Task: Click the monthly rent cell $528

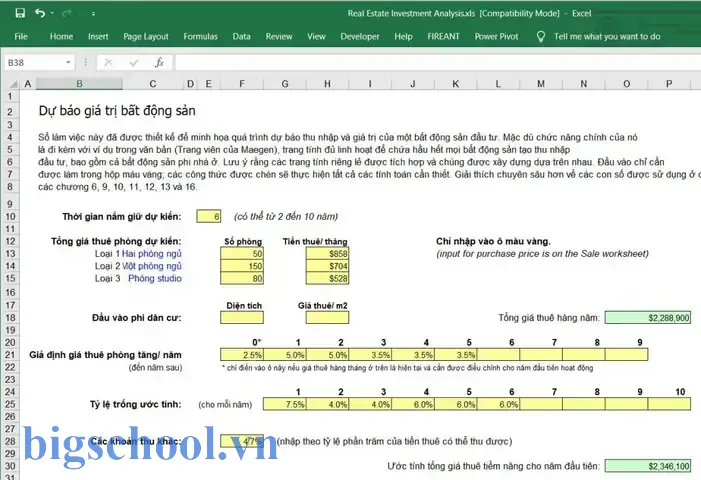Action: point(327,278)
